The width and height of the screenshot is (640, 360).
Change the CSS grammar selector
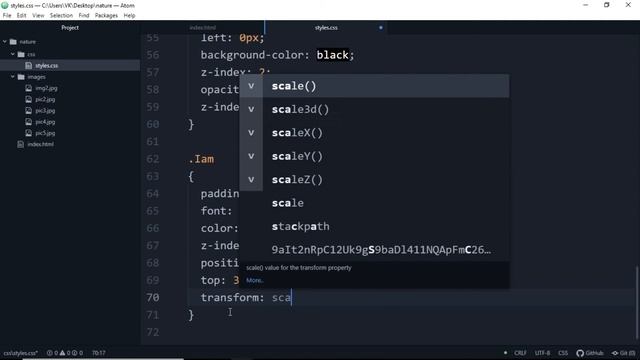coord(563,353)
